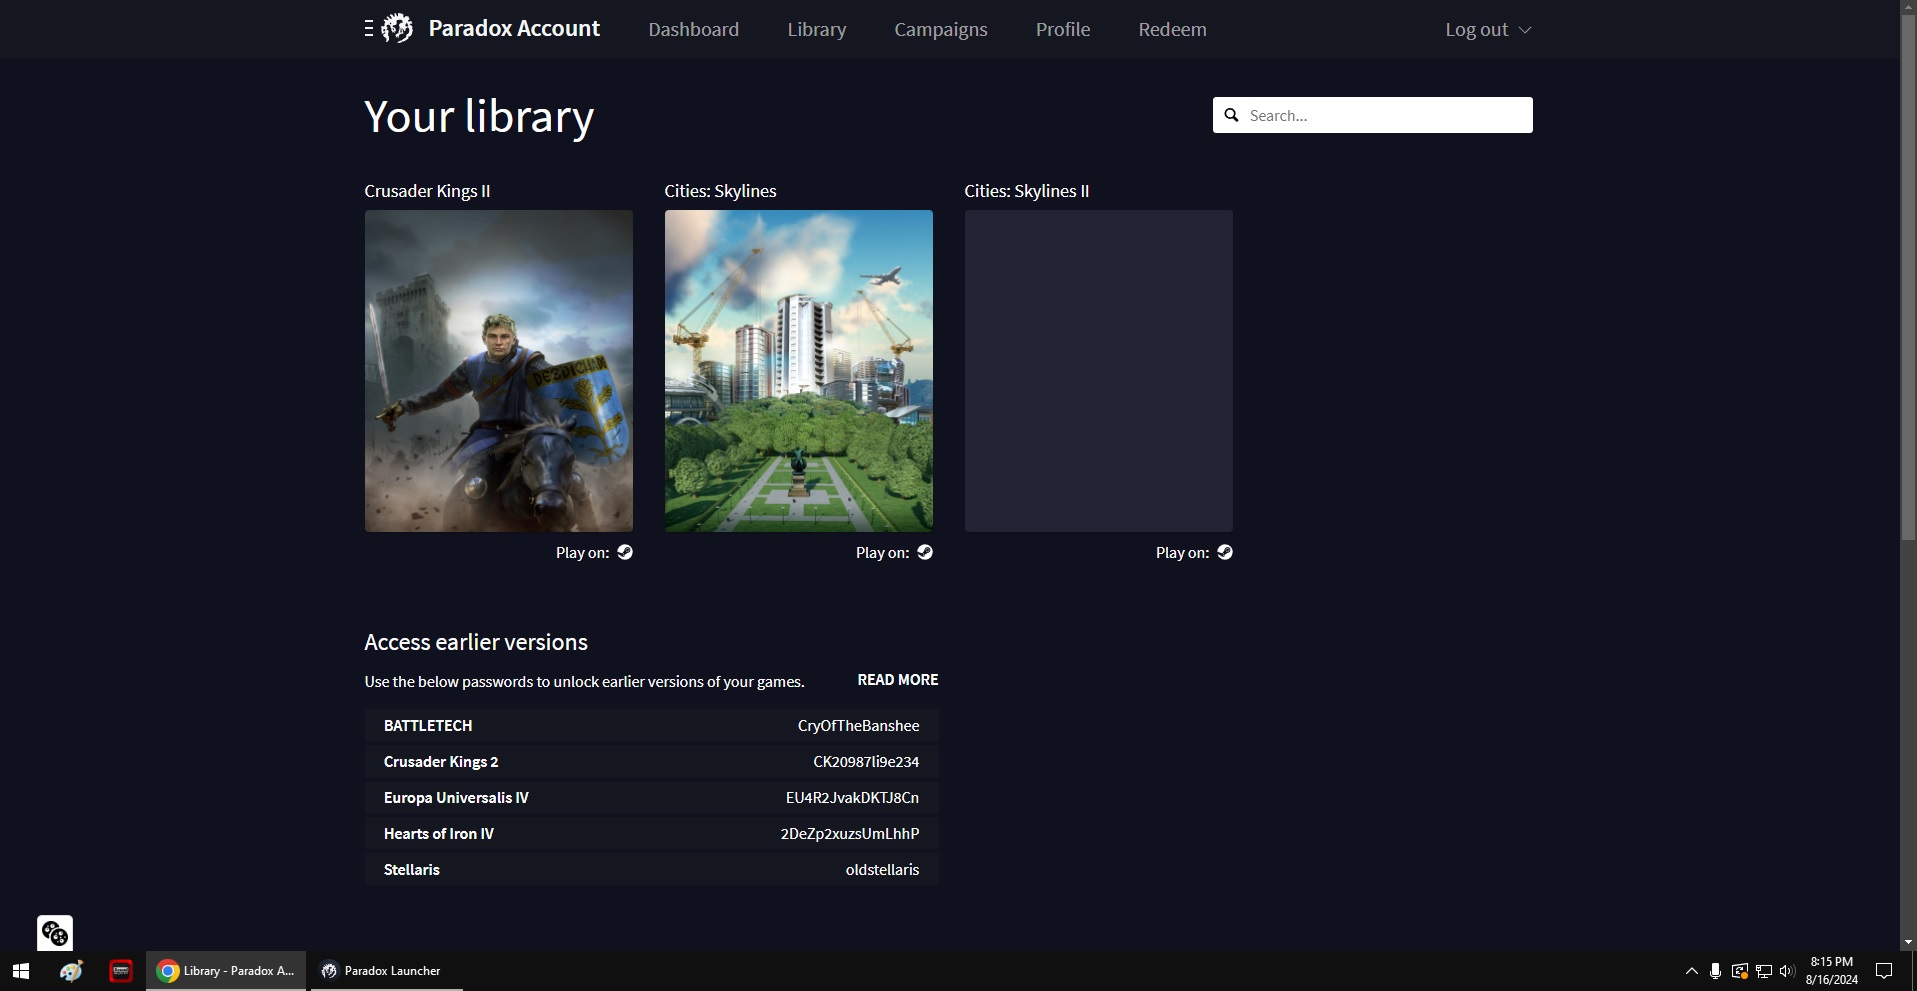
Task: Click the Steam icon under Crusader Kings II
Action: point(624,552)
